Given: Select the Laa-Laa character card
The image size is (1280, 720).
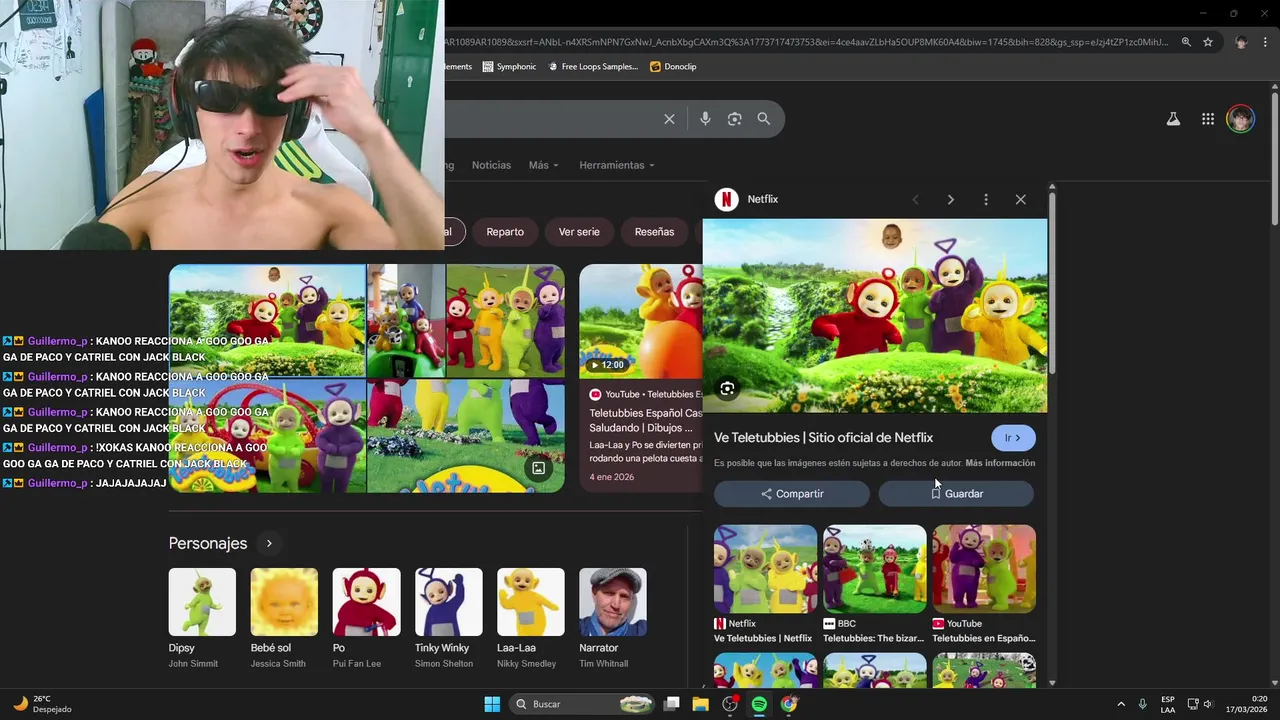Looking at the screenshot, I should click(530, 618).
